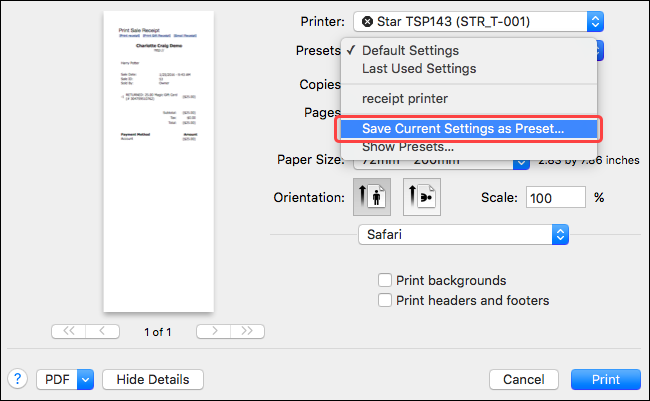This screenshot has width=650, height=401.
Task: Go to previous preview page
Action: point(102,331)
